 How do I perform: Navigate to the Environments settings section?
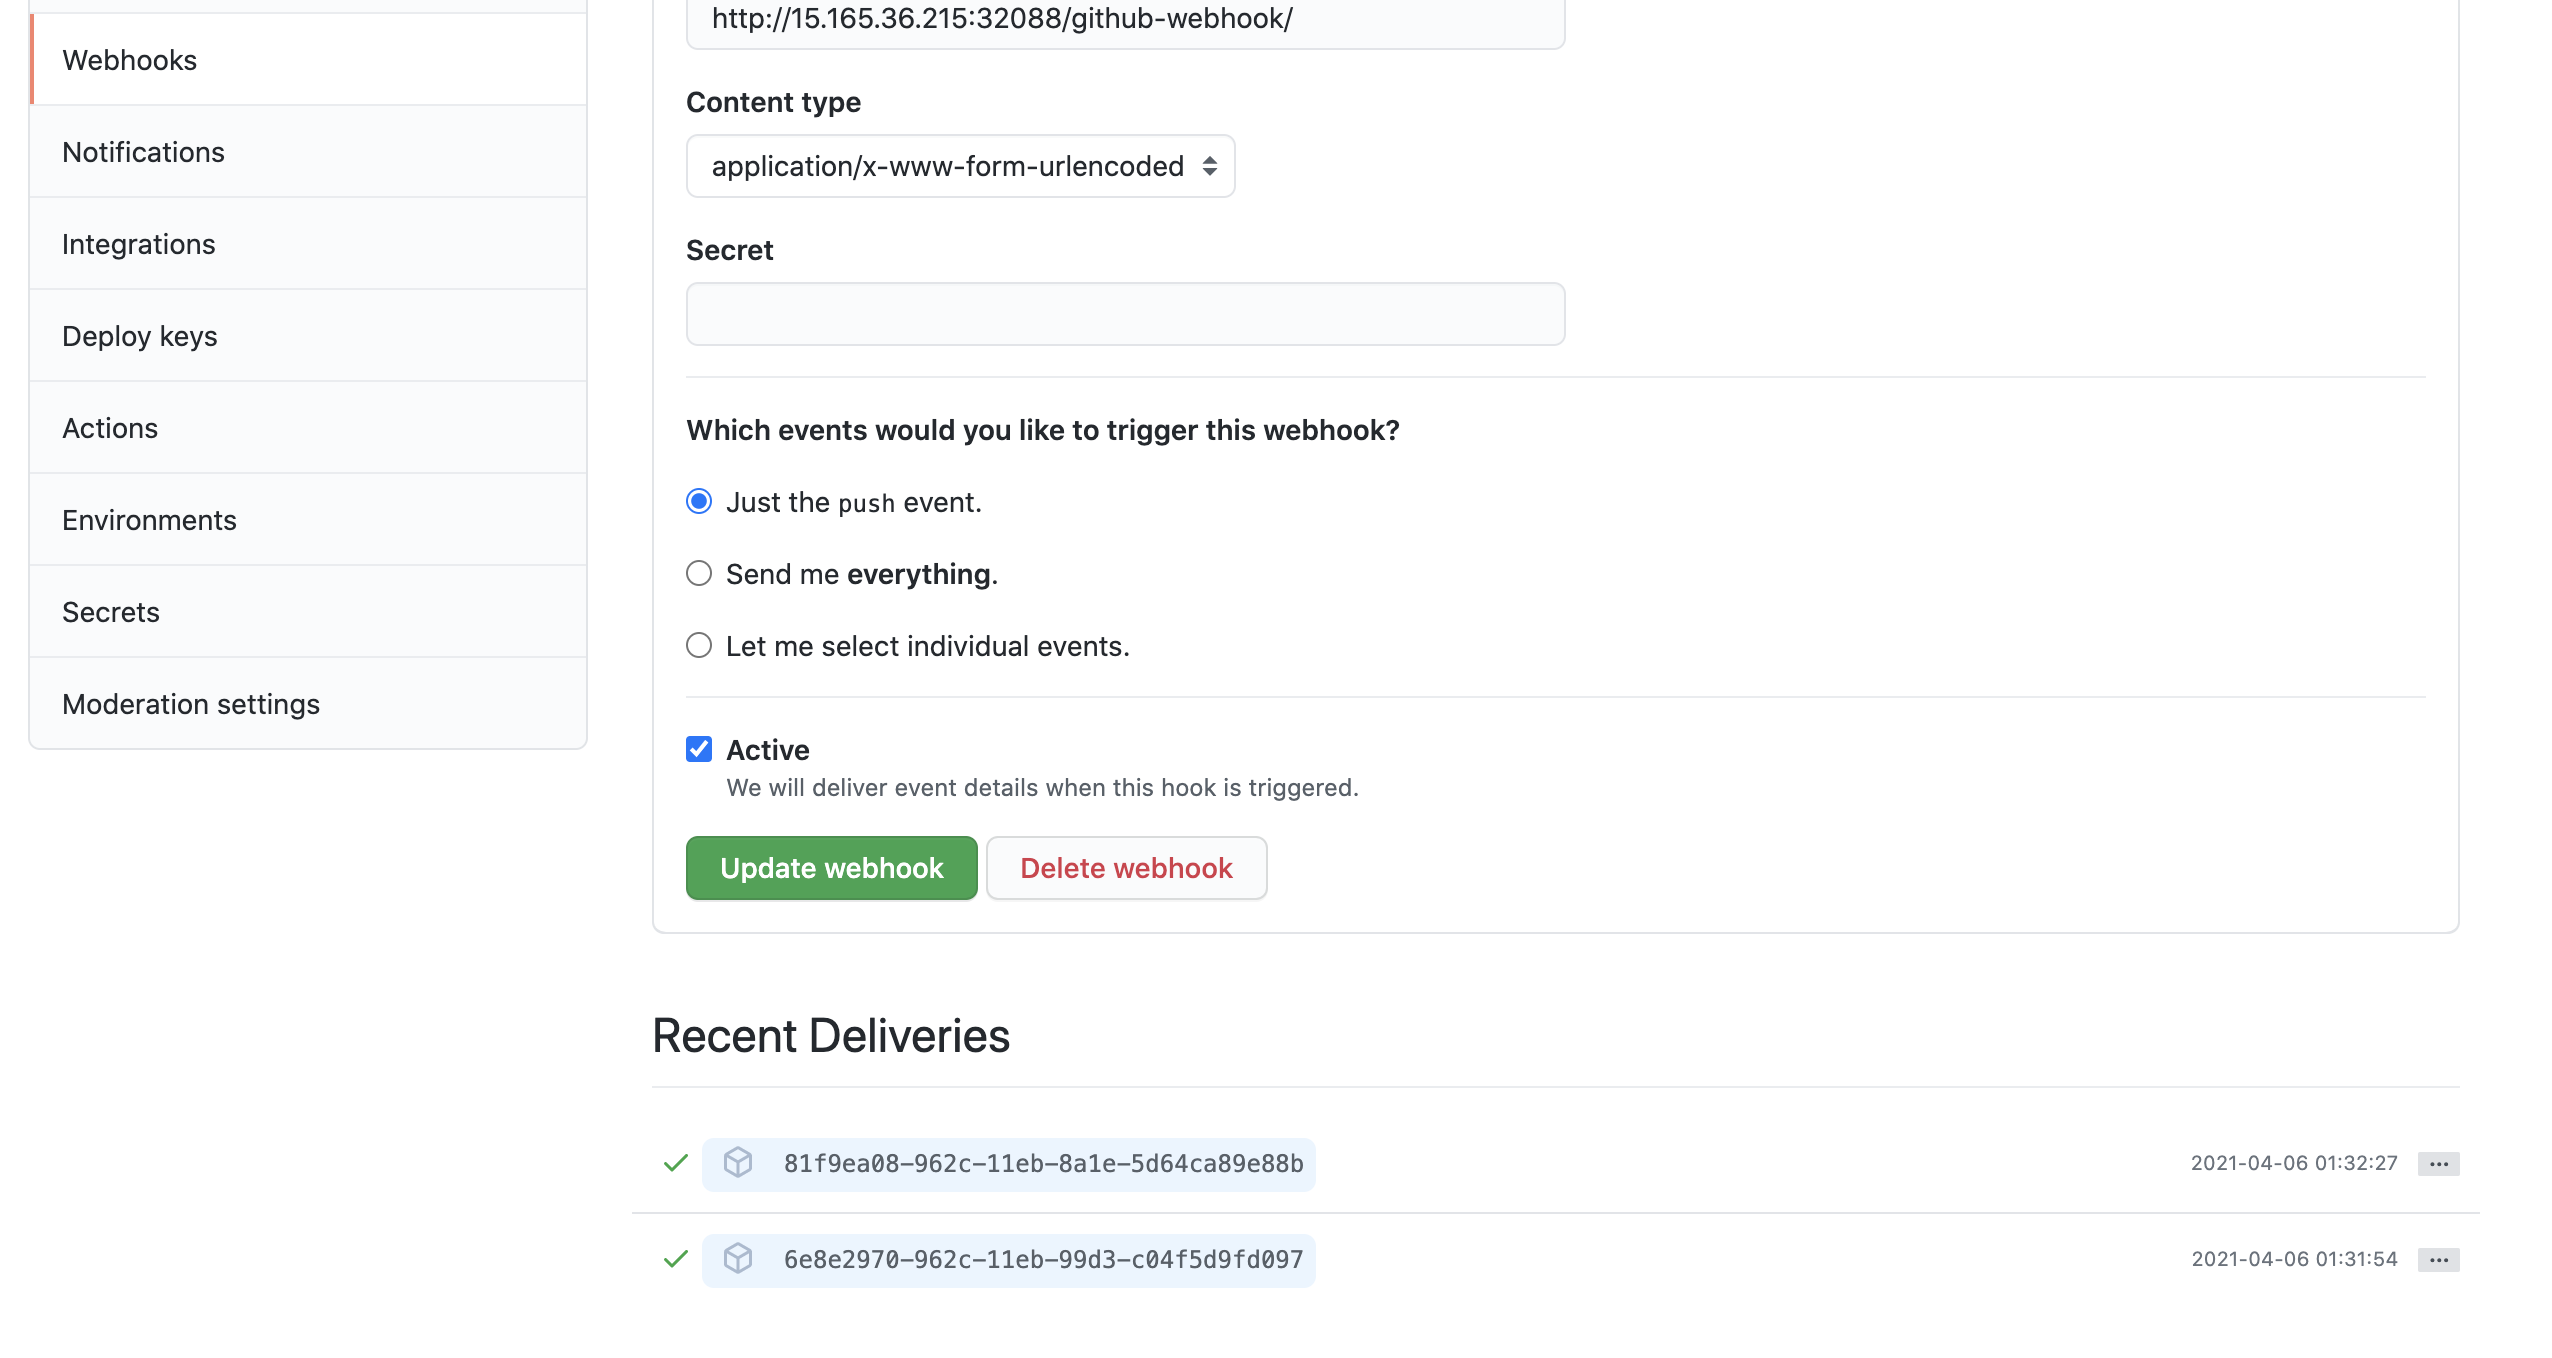pos(150,520)
